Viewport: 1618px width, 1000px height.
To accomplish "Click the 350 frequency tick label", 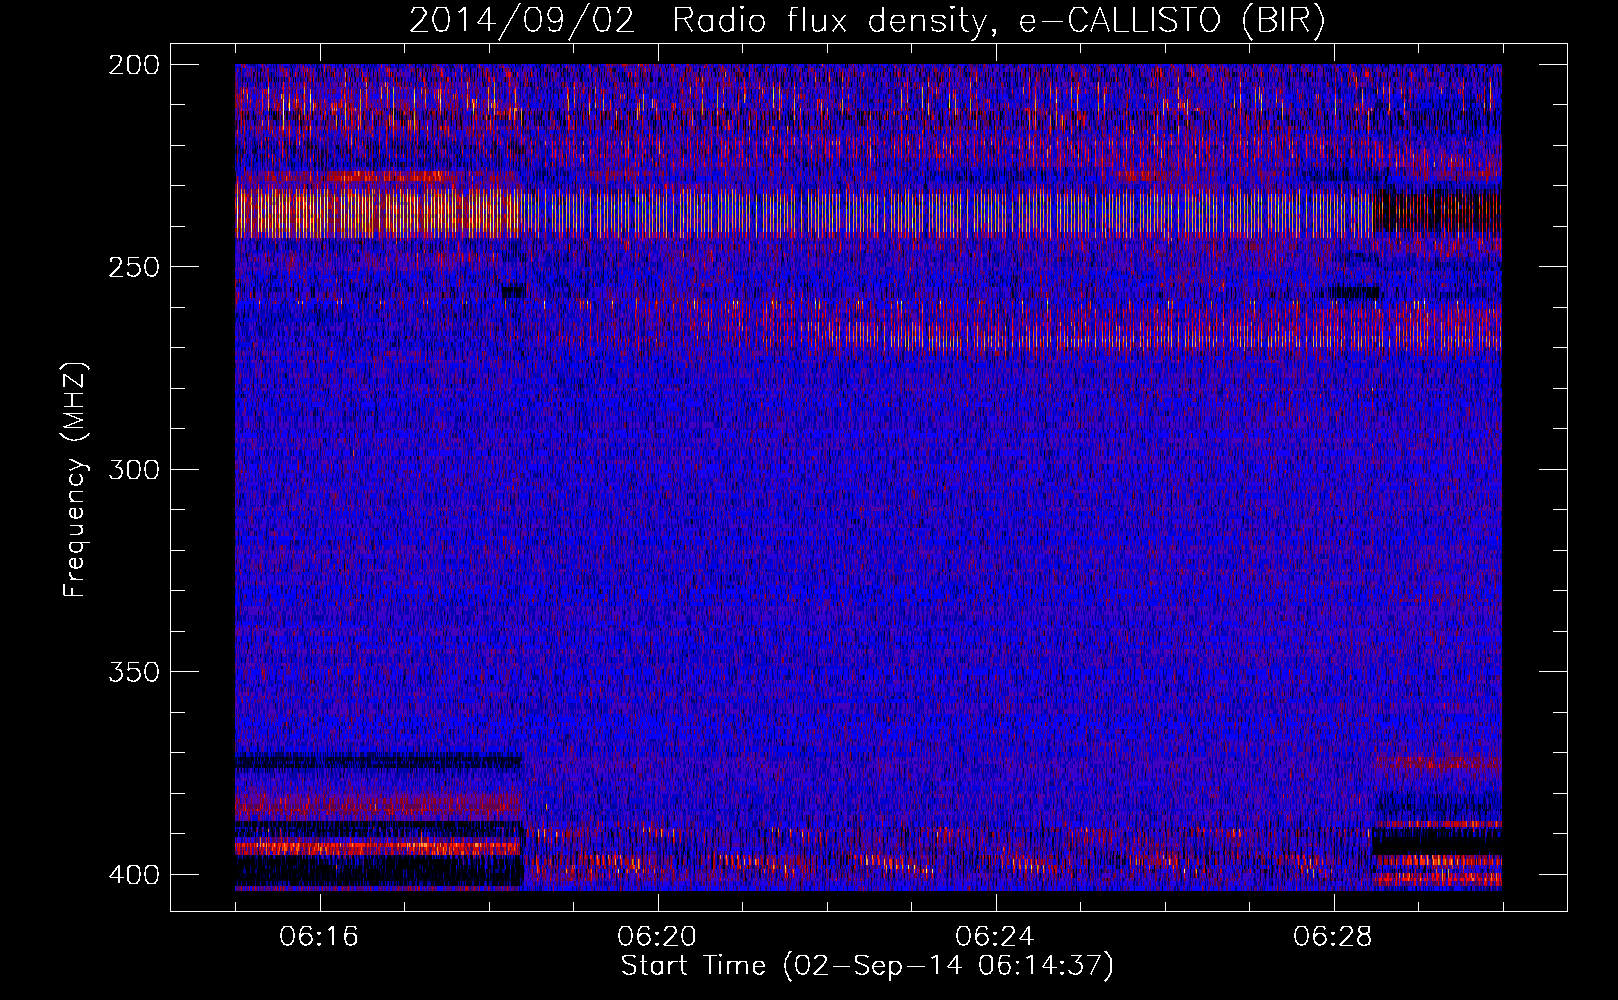I will click(x=133, y=672).
